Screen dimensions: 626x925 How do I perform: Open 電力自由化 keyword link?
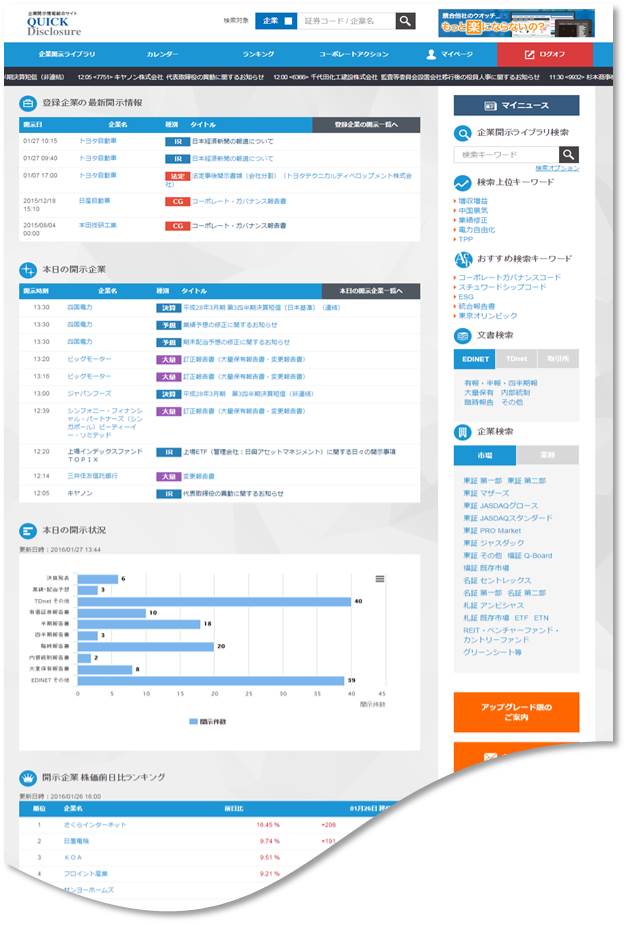(x=477, y=230)
